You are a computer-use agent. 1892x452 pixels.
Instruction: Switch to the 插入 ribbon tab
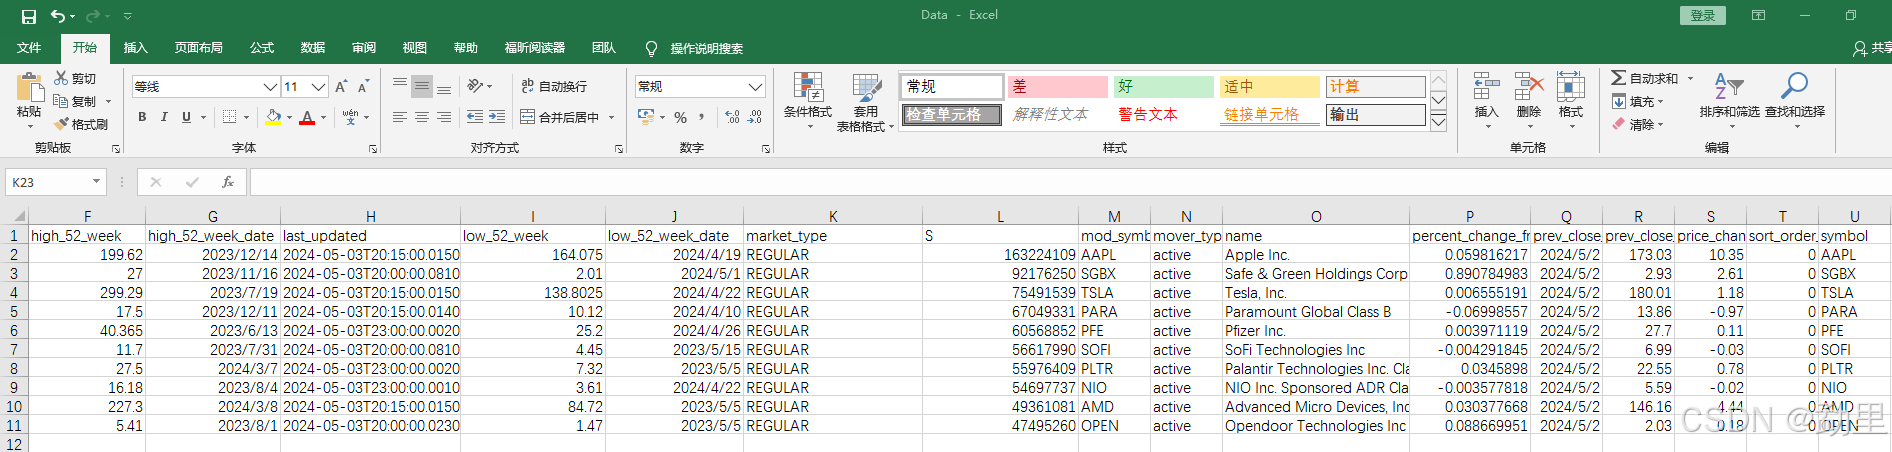pyautogui.click(x=135, y=48)
